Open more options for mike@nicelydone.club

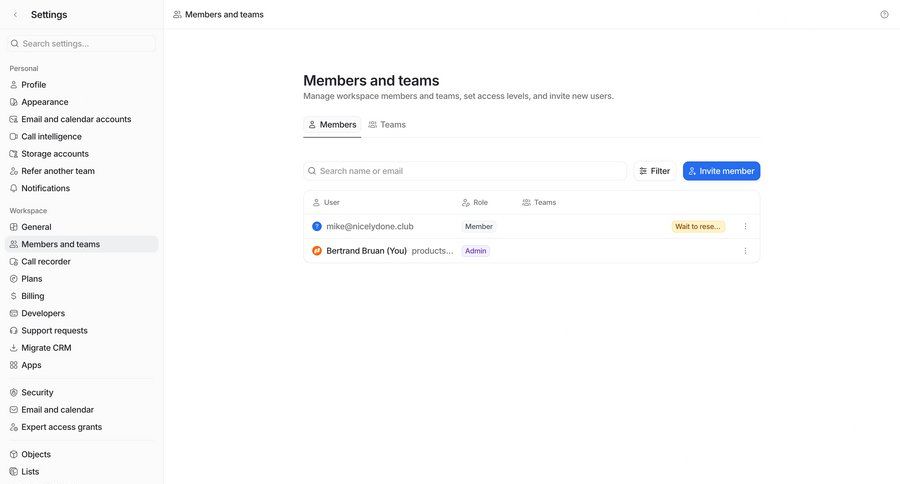point(745,227)
